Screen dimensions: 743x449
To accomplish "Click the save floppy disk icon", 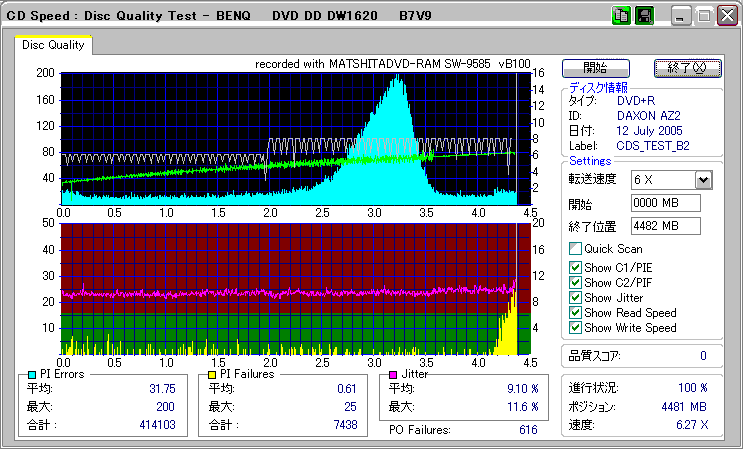I will coord(645,15).
